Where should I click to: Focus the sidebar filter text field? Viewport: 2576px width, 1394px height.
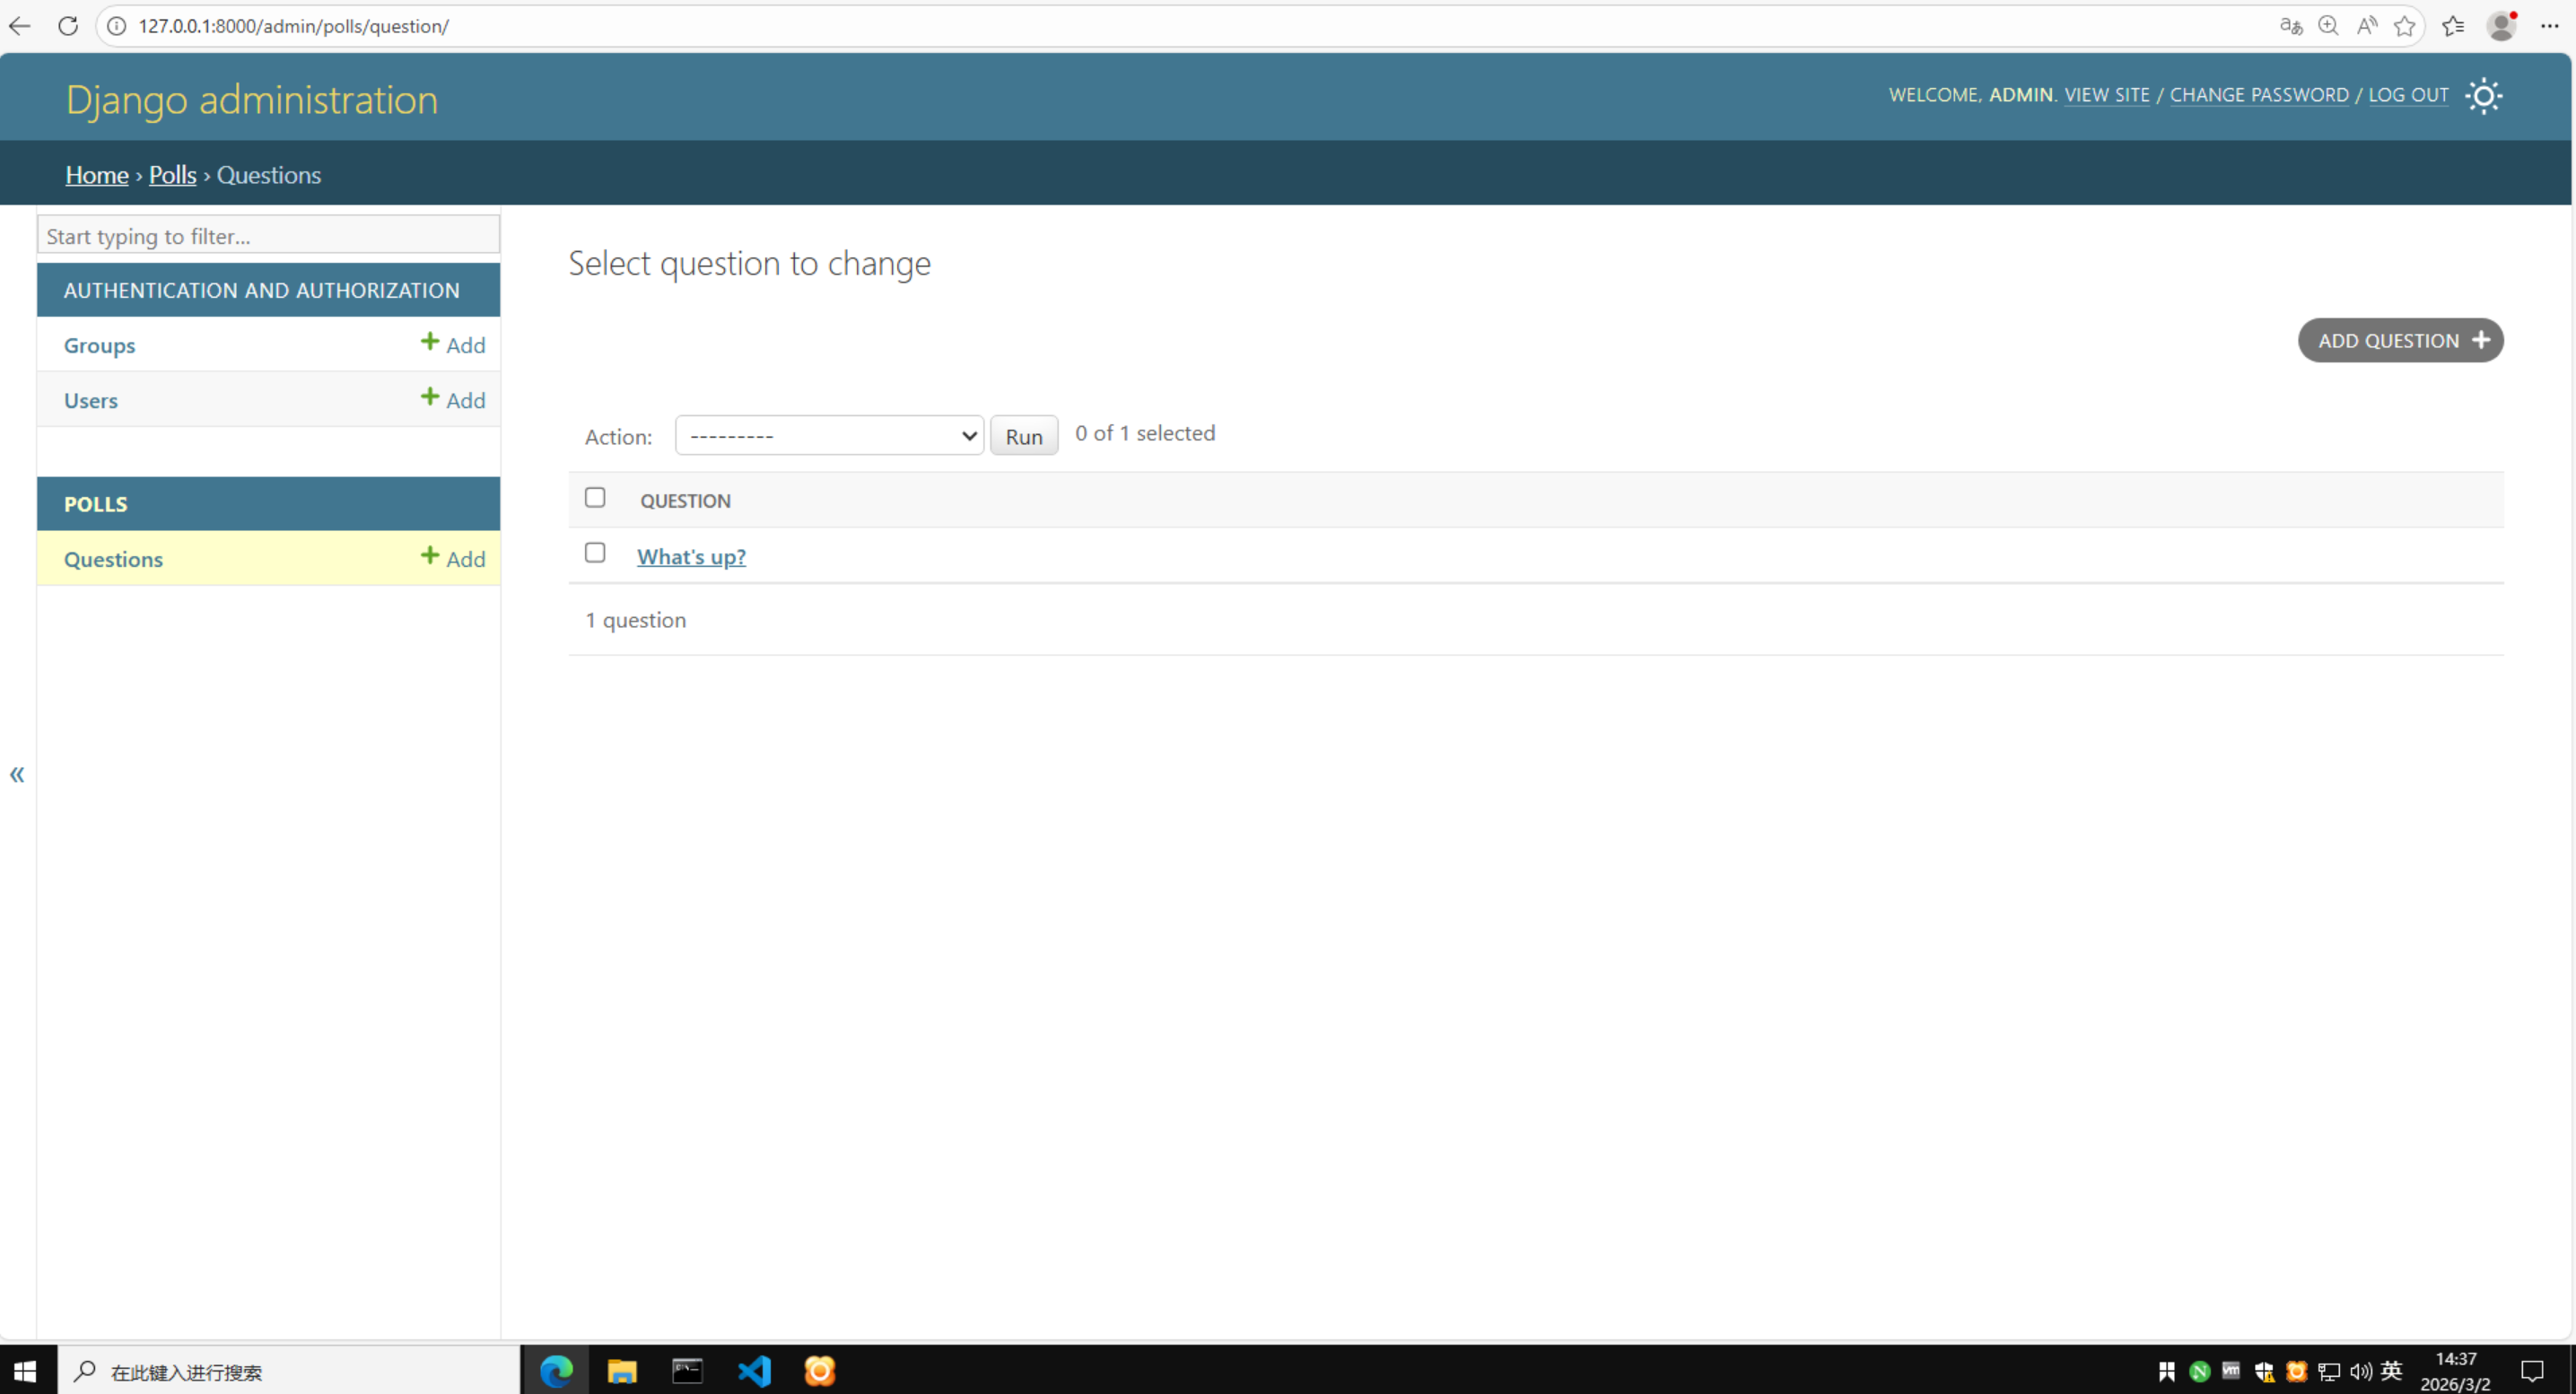tap(268, 236)
